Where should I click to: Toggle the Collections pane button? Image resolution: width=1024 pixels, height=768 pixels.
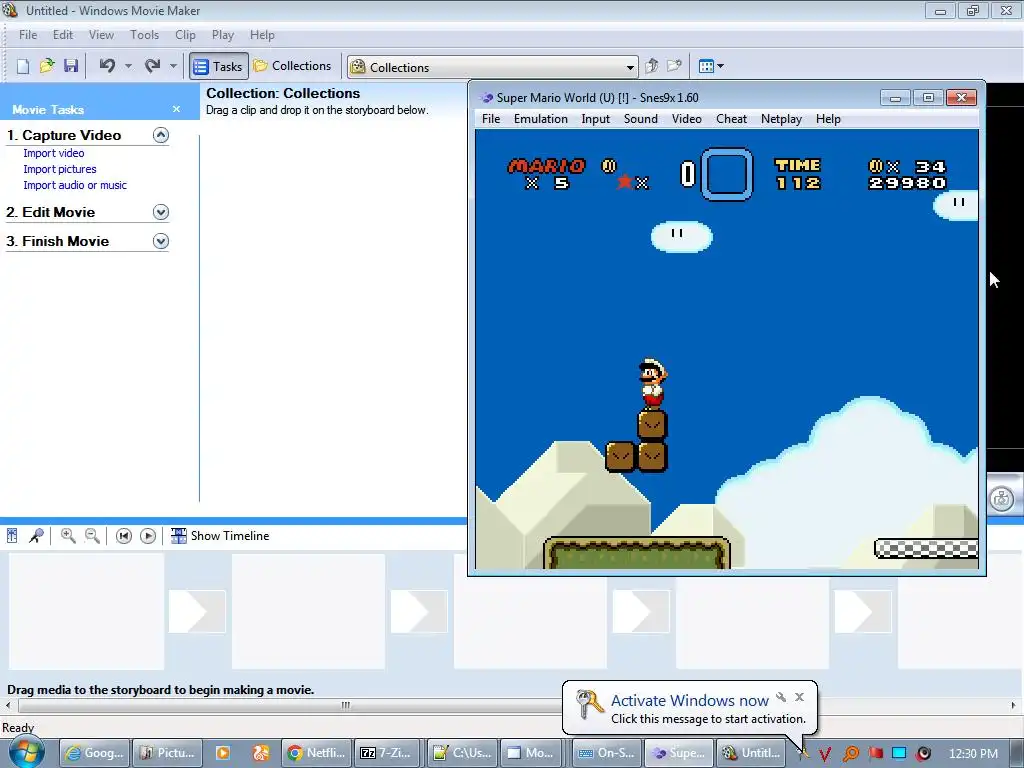[293, 66]
